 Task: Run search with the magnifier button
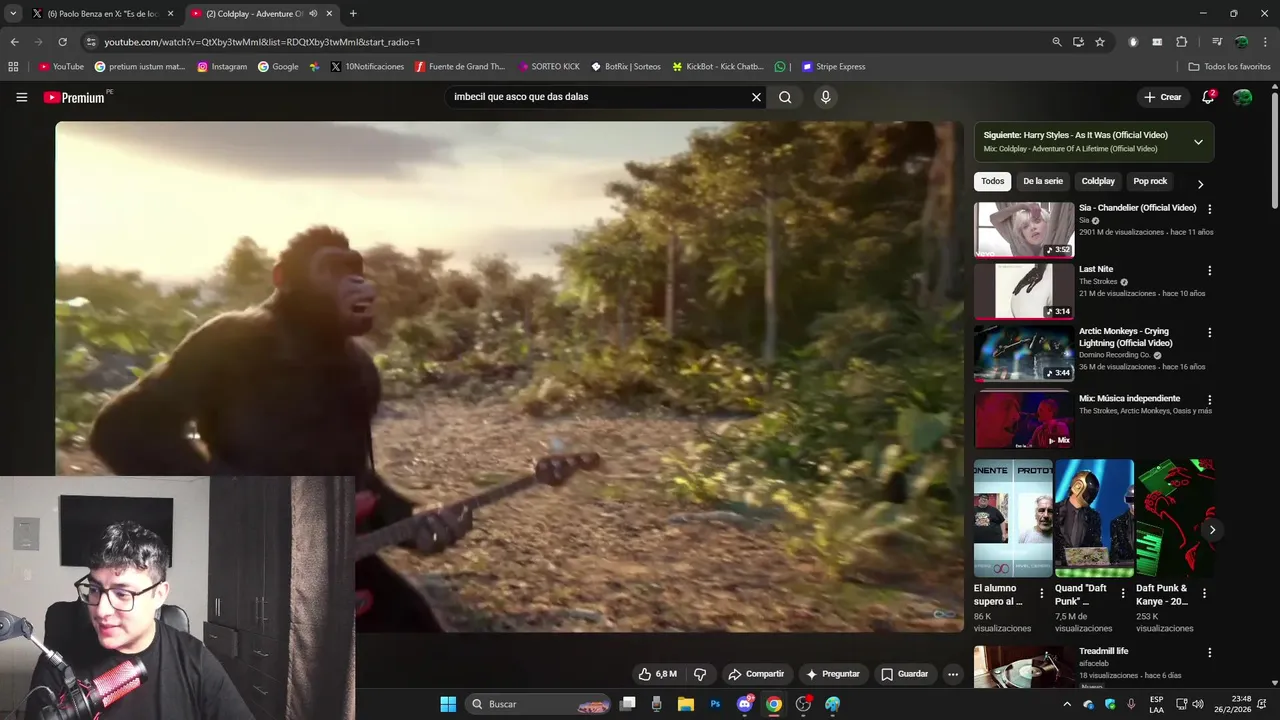tap(785, 97)
